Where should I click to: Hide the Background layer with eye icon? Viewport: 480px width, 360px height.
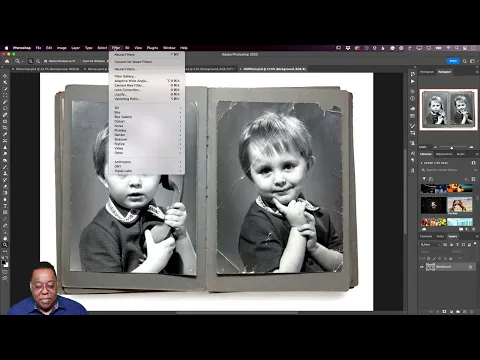(422, 267)
